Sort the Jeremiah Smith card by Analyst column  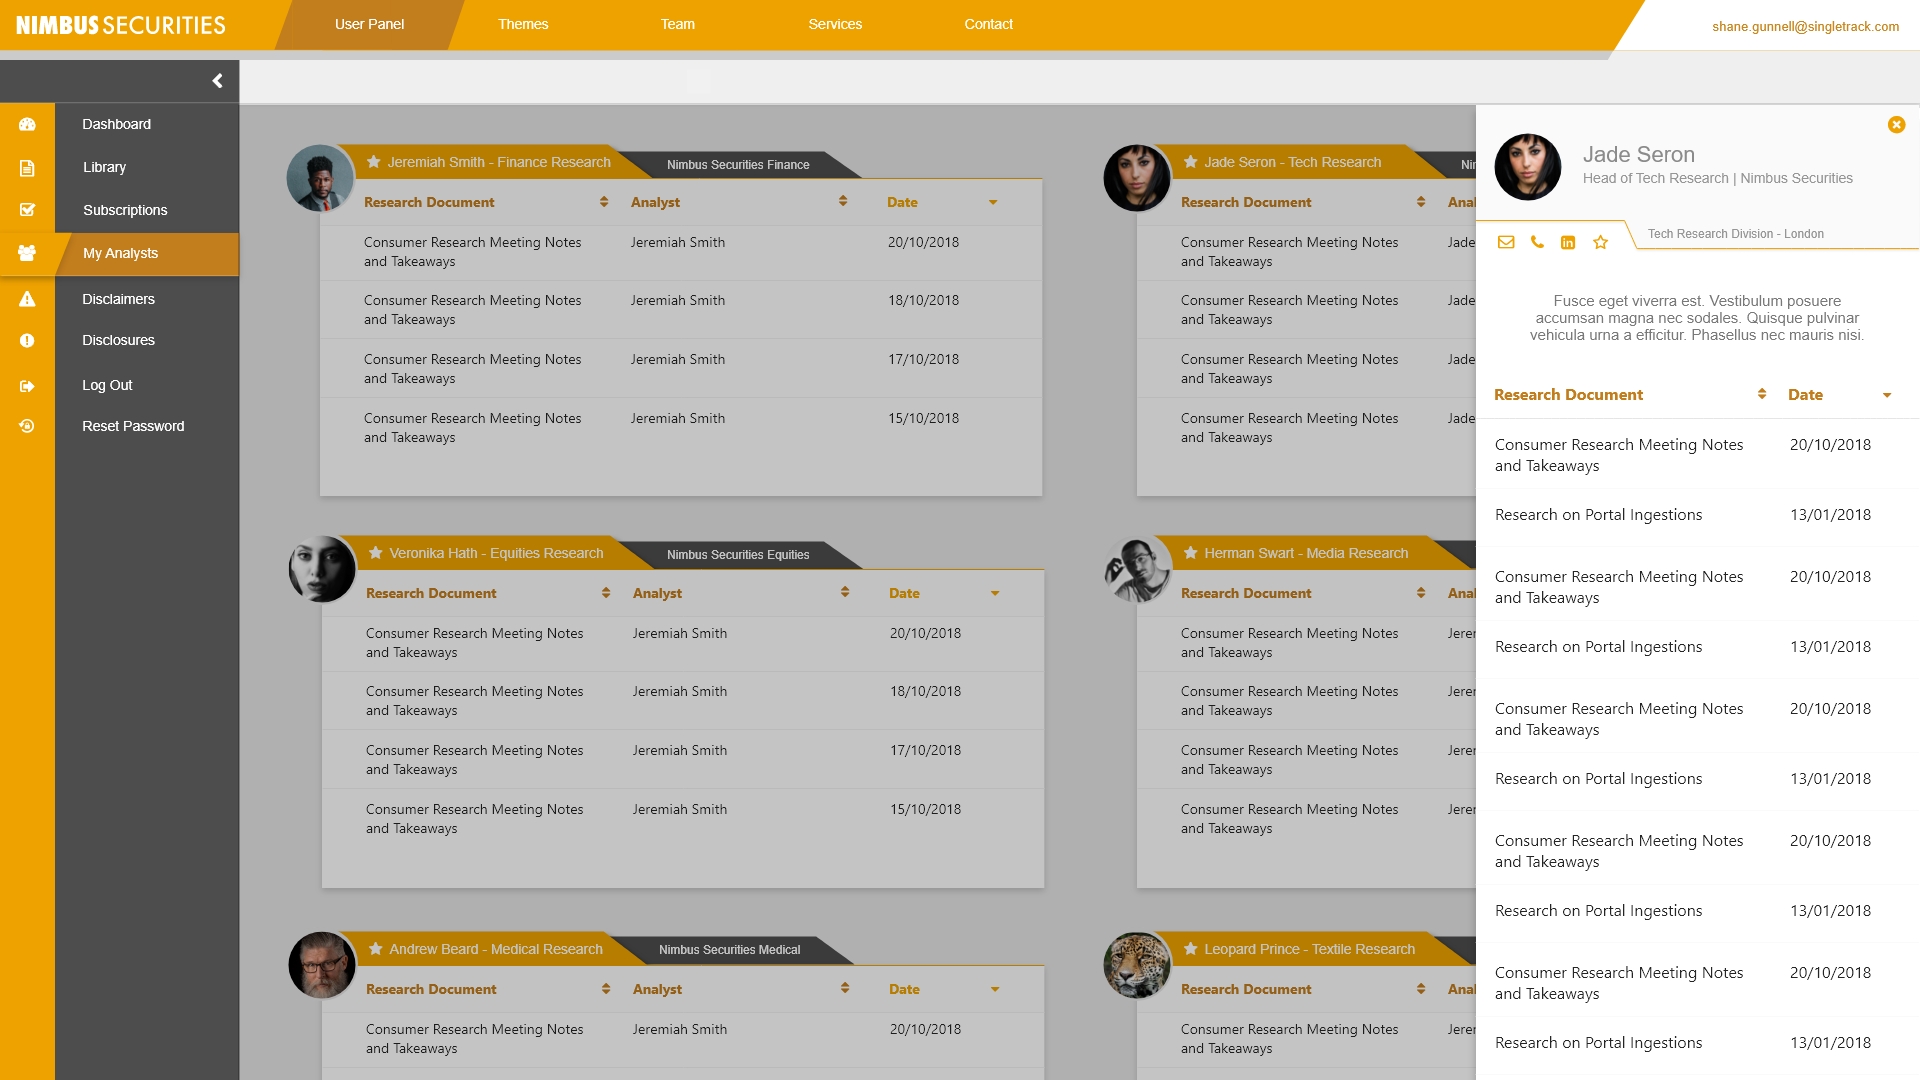point(843,202)
